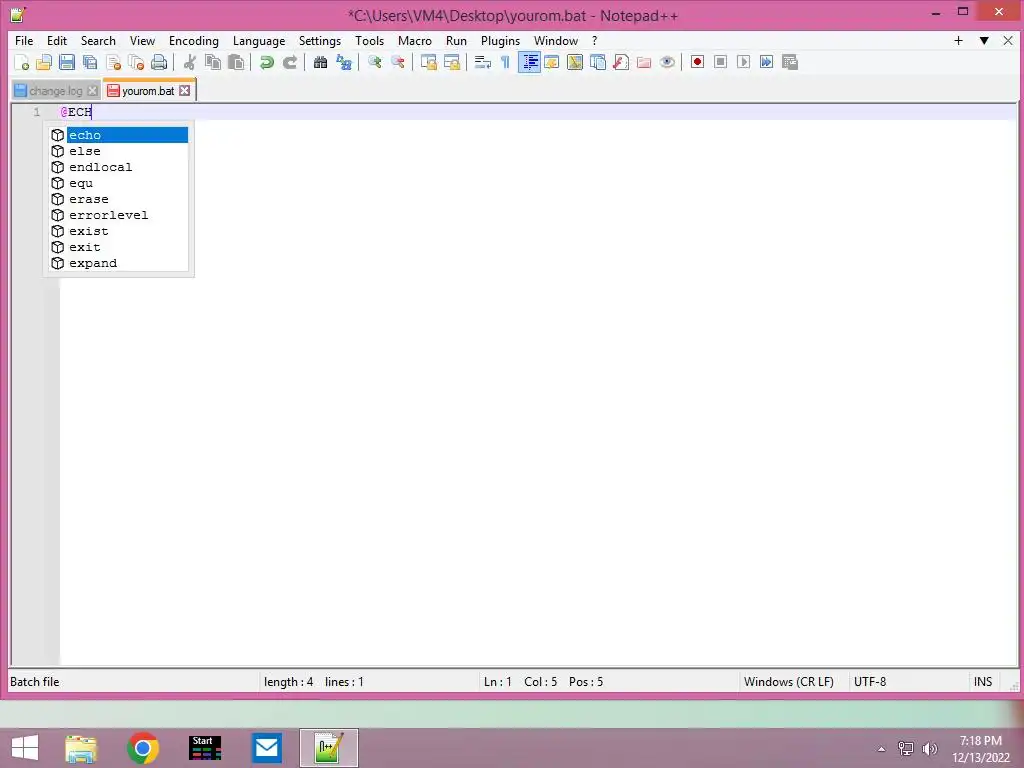Zoom in using toolbar magnifier
The width and height of the screenshot is (1024, 768).
point(374,62)
